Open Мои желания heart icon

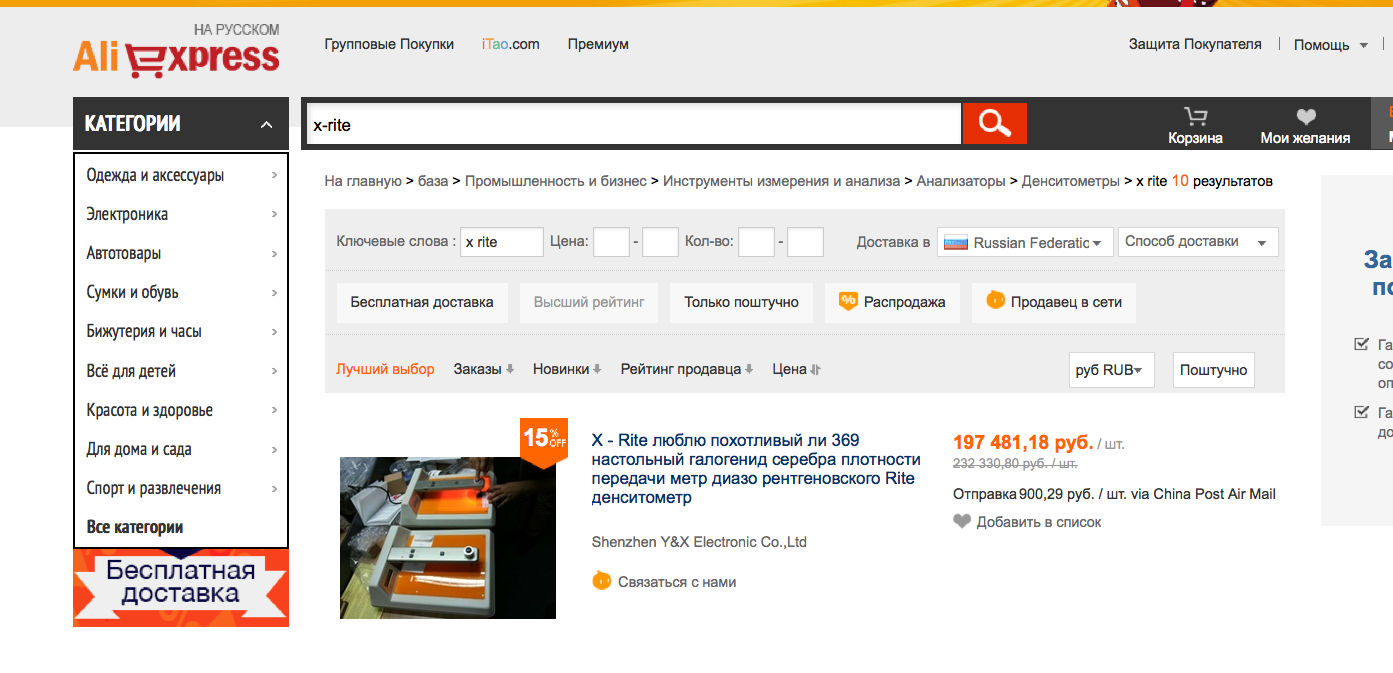pyautogui.click(x=1305, y=117)
